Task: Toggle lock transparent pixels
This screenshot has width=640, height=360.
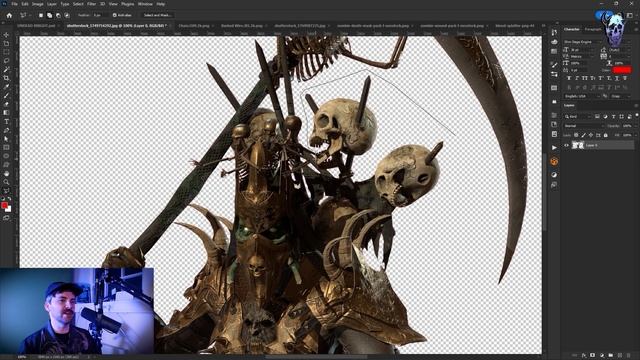Action: point(576,135)
